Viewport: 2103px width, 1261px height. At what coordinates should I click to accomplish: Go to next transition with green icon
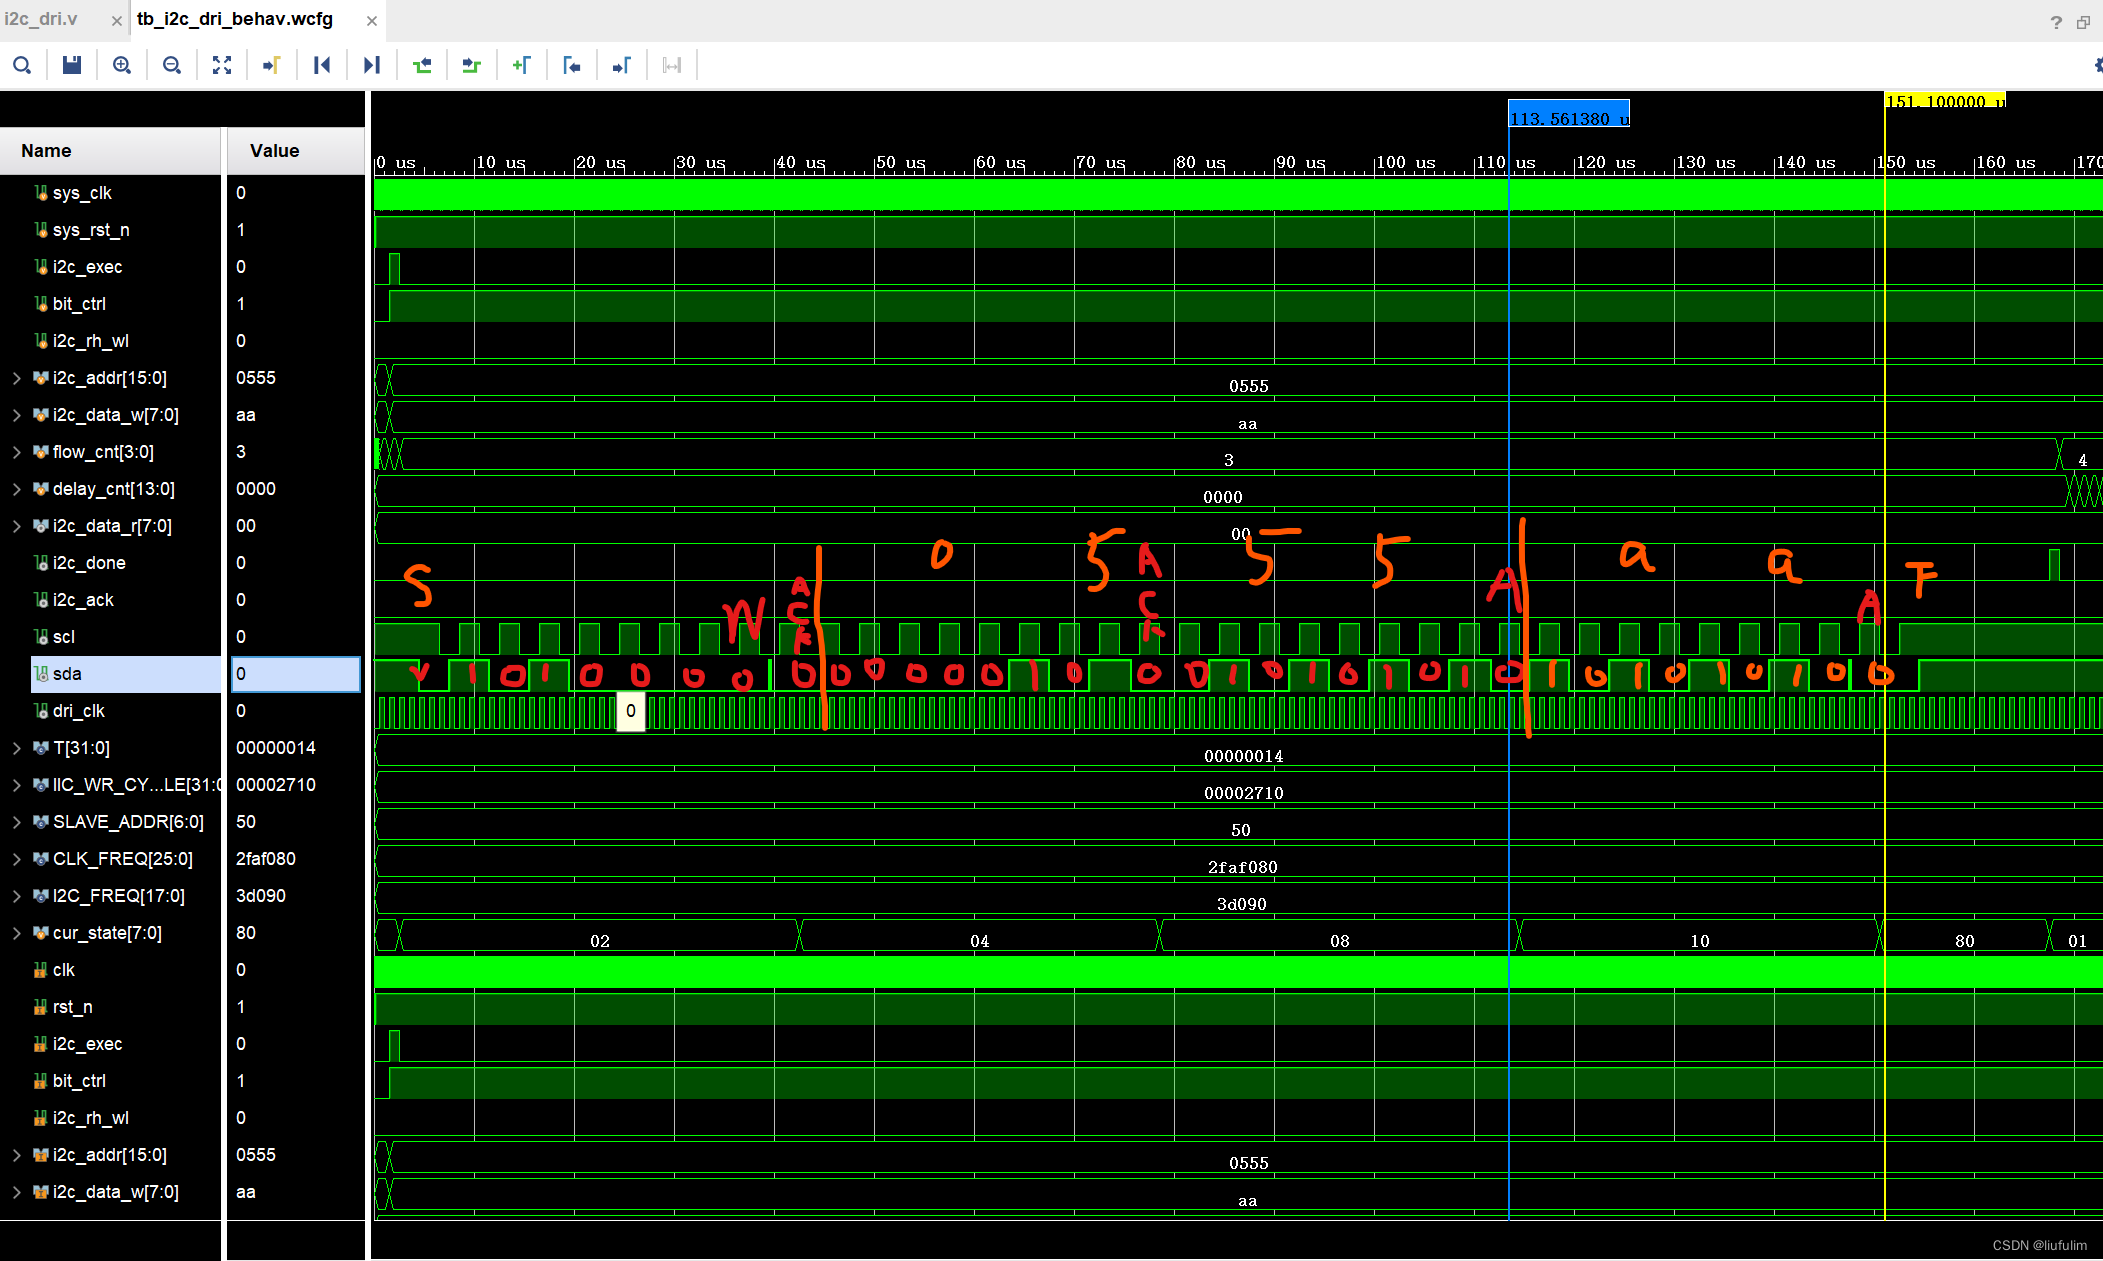[x=472, y=66]
